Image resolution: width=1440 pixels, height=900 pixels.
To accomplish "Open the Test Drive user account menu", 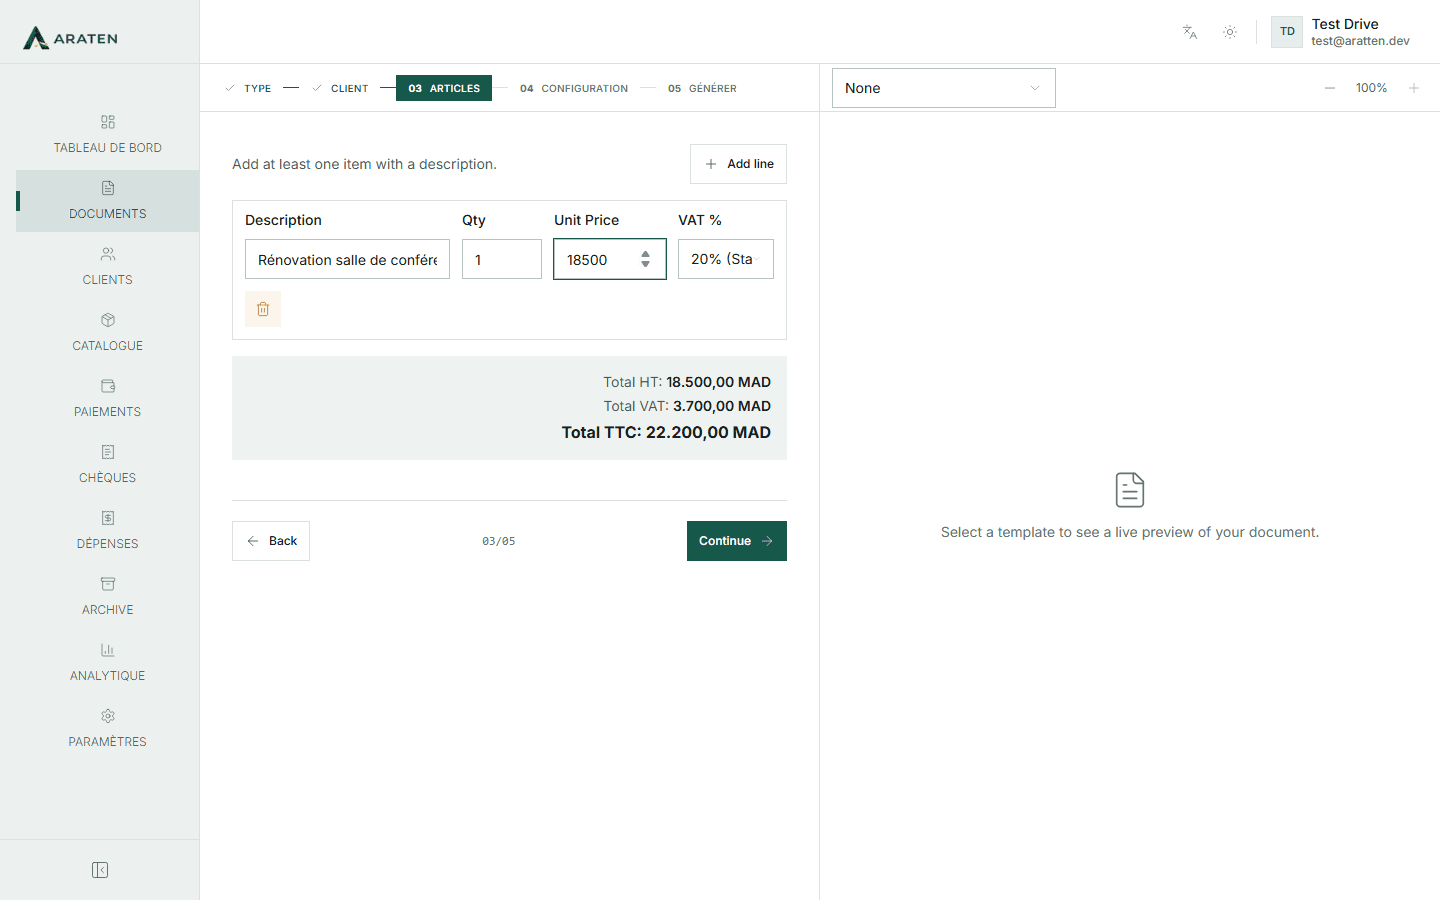I will 1341,32.
